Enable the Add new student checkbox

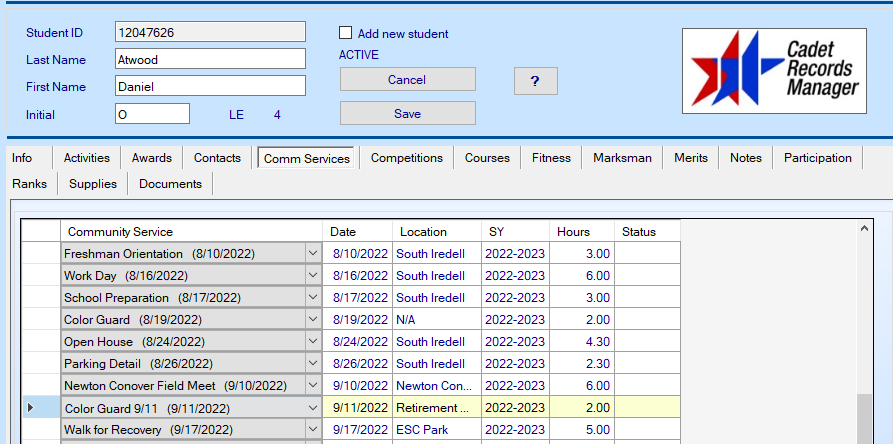[x=346, y=33]
